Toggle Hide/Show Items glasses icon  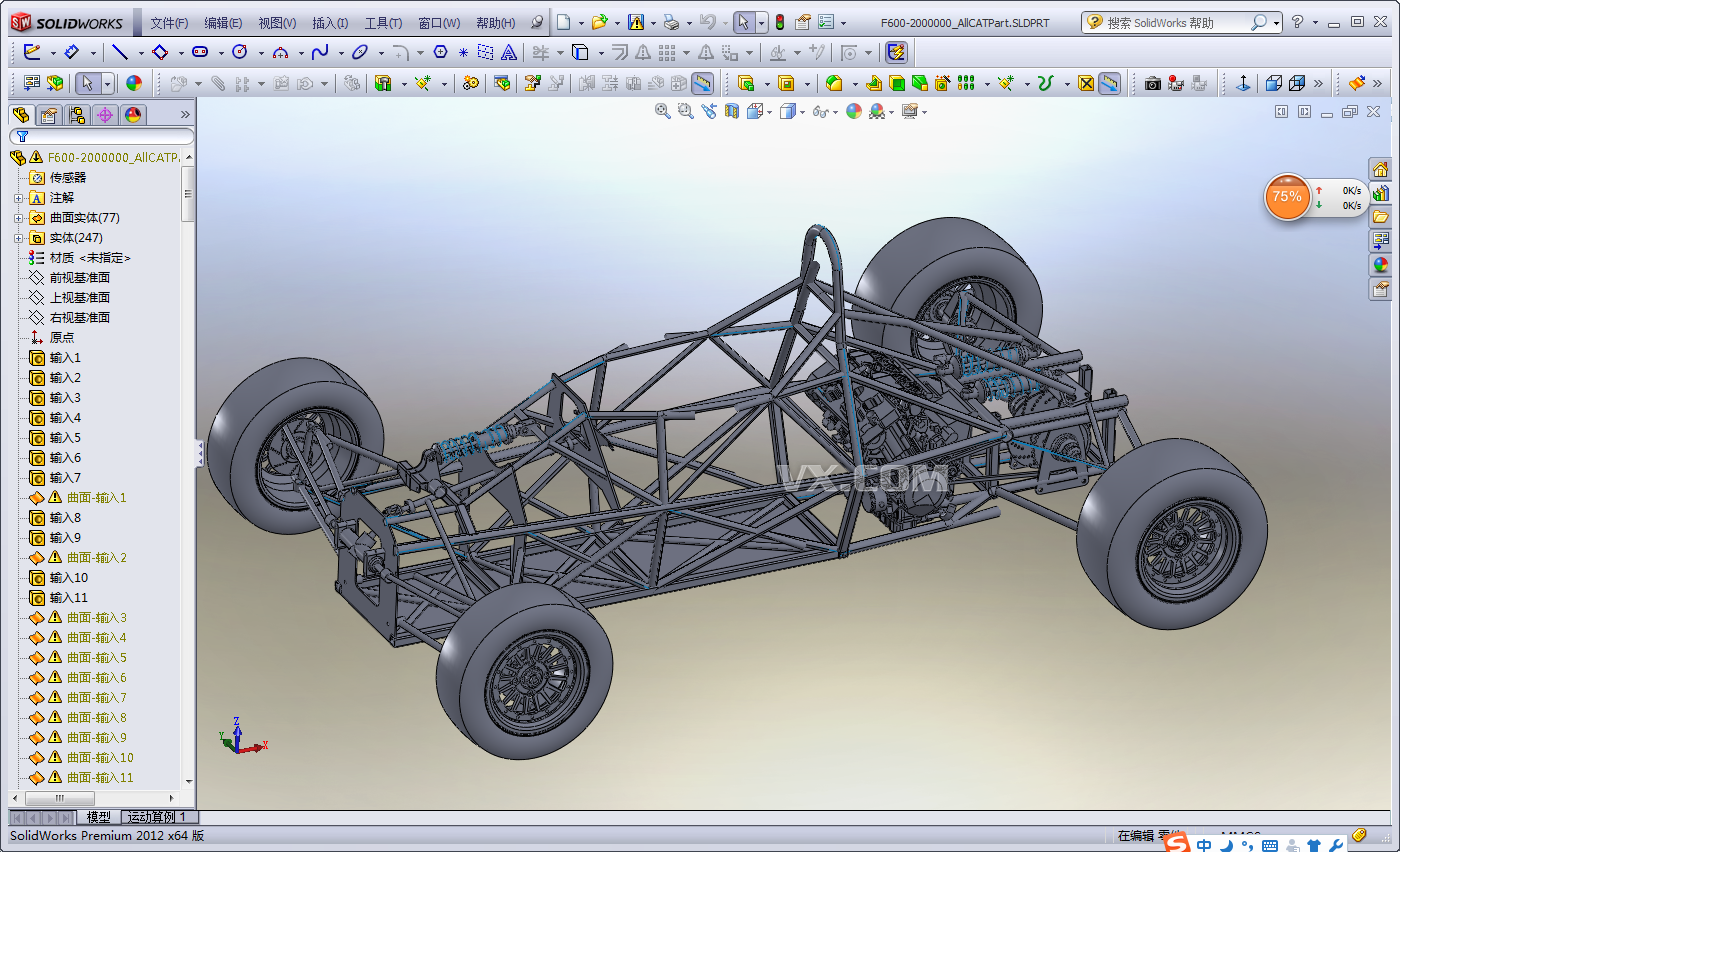point(822,112)
